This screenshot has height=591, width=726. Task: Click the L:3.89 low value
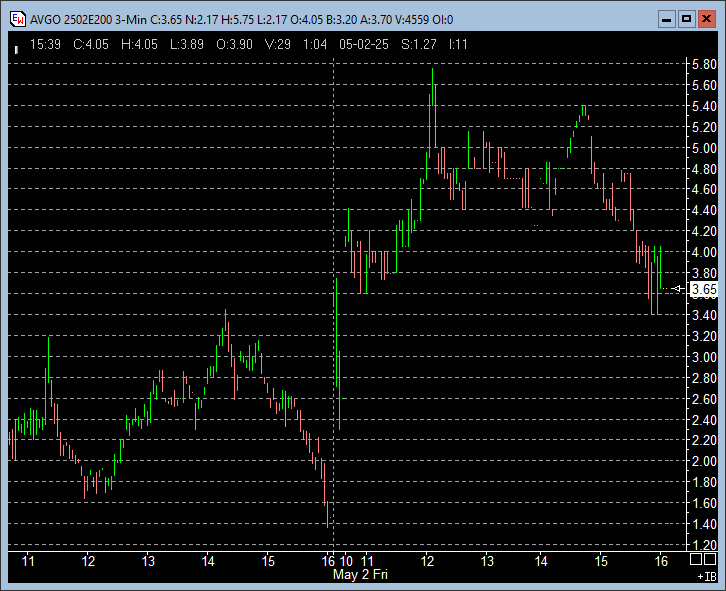187,44
